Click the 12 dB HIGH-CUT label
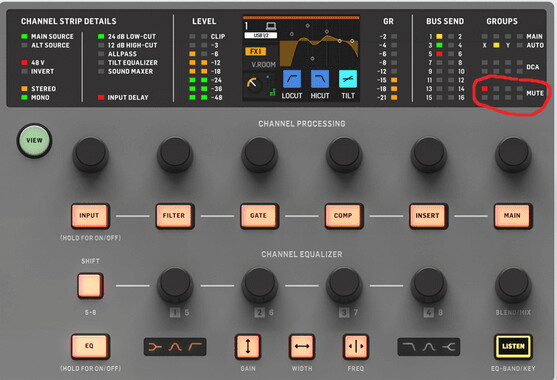The width and height of the screenshot is (557, 380). [x=133, y=45]
